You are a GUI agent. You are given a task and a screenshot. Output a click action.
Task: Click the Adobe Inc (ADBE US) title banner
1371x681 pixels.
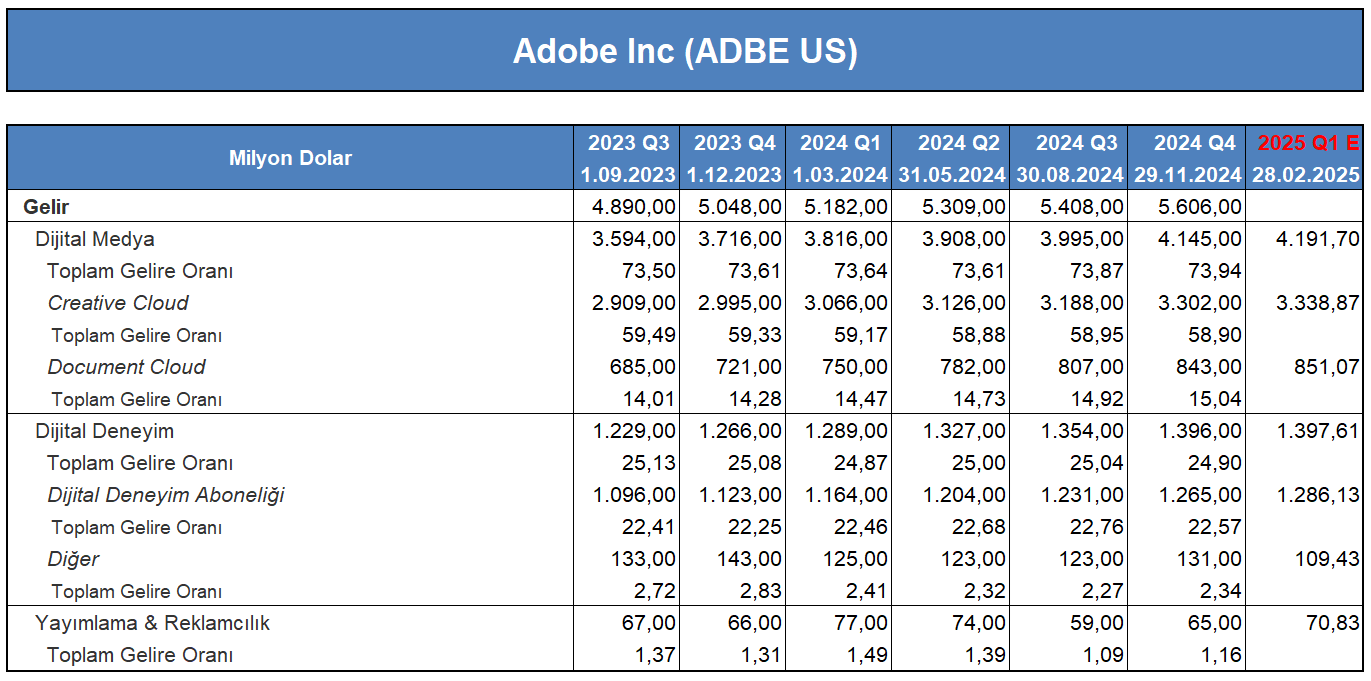coord(685,51)
